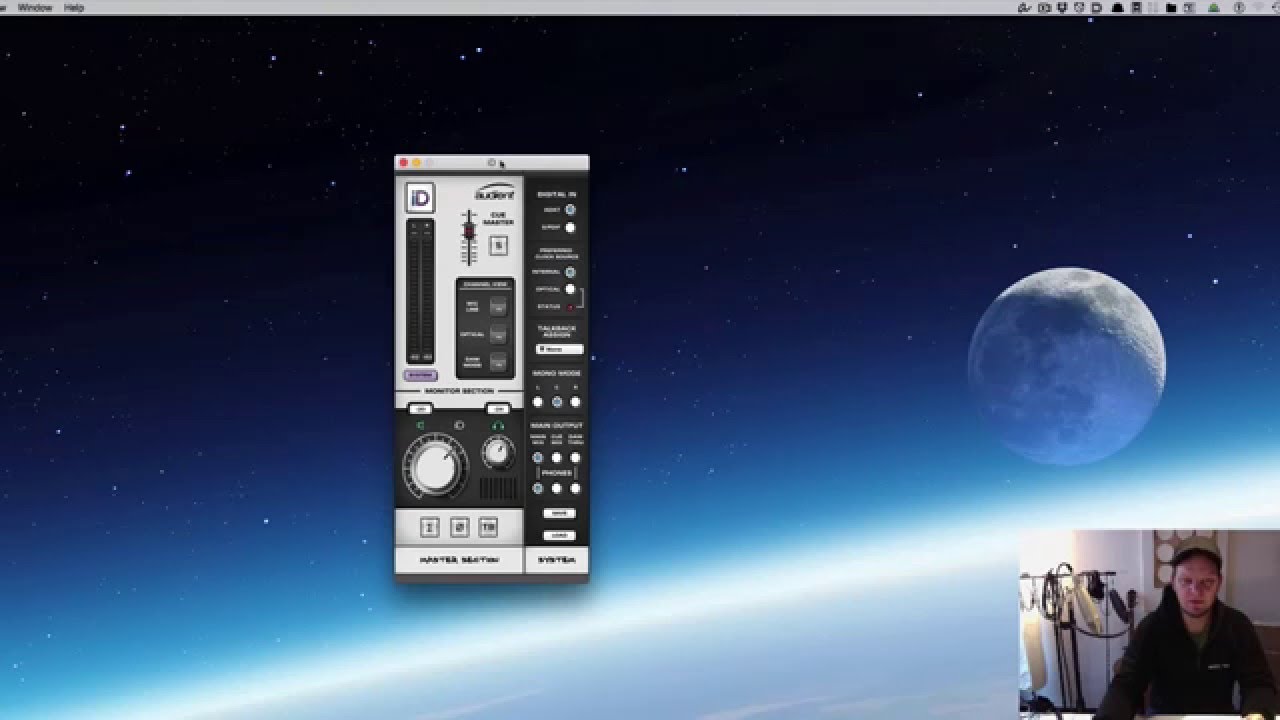
Task: Click the headphone volume knob
Action: point(497,453)
